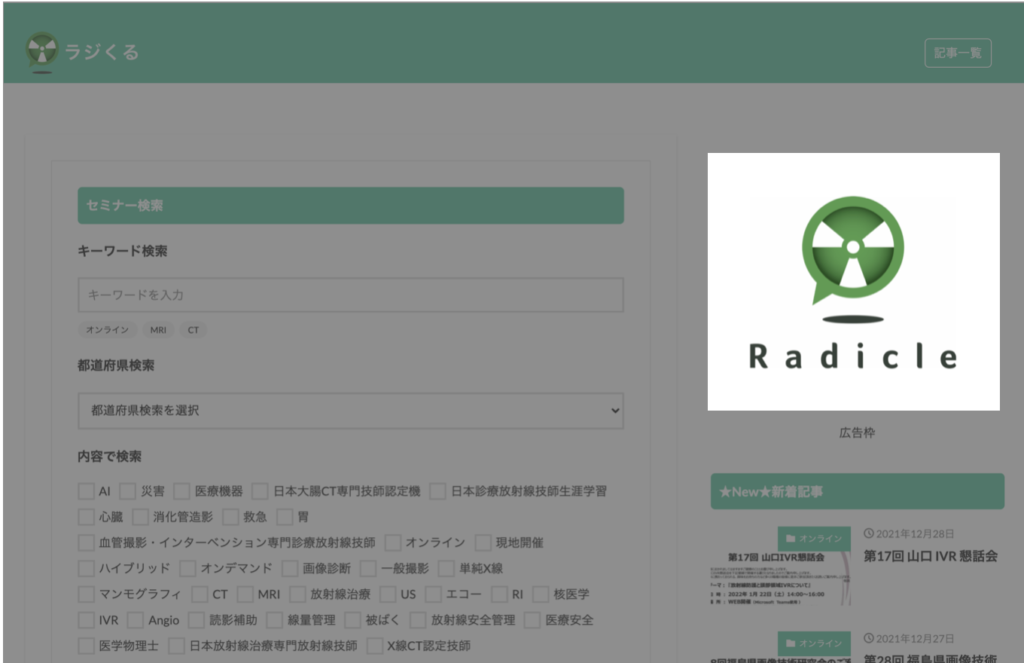
Task: Click the キーワードを入力 search field
Action: pos(351,295)
